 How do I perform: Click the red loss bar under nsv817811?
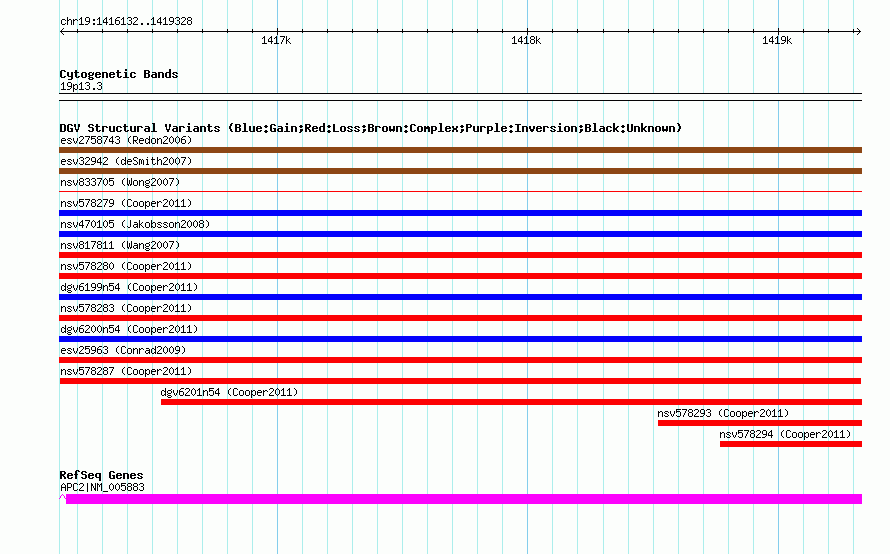tap(460, 255)
